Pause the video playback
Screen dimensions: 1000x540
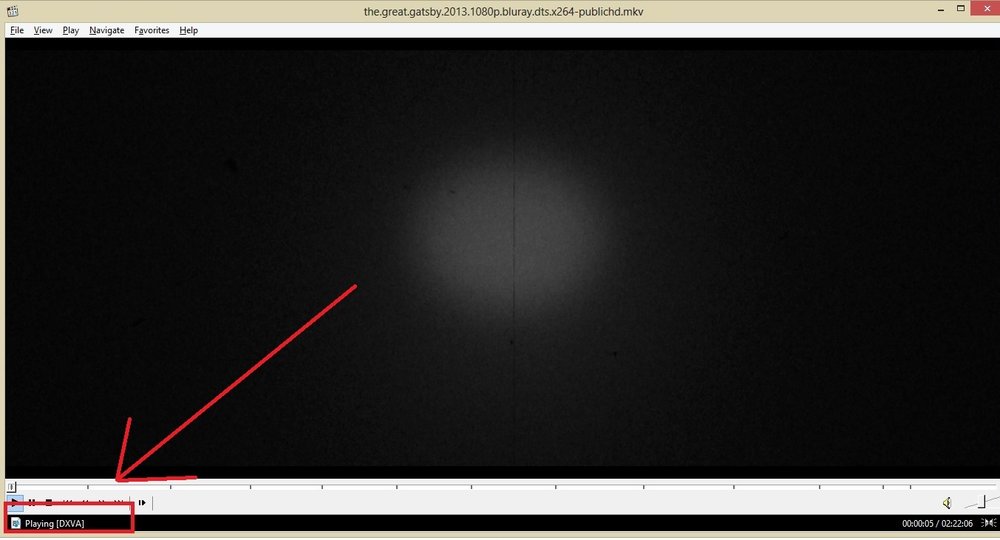[x=31, y=502]
